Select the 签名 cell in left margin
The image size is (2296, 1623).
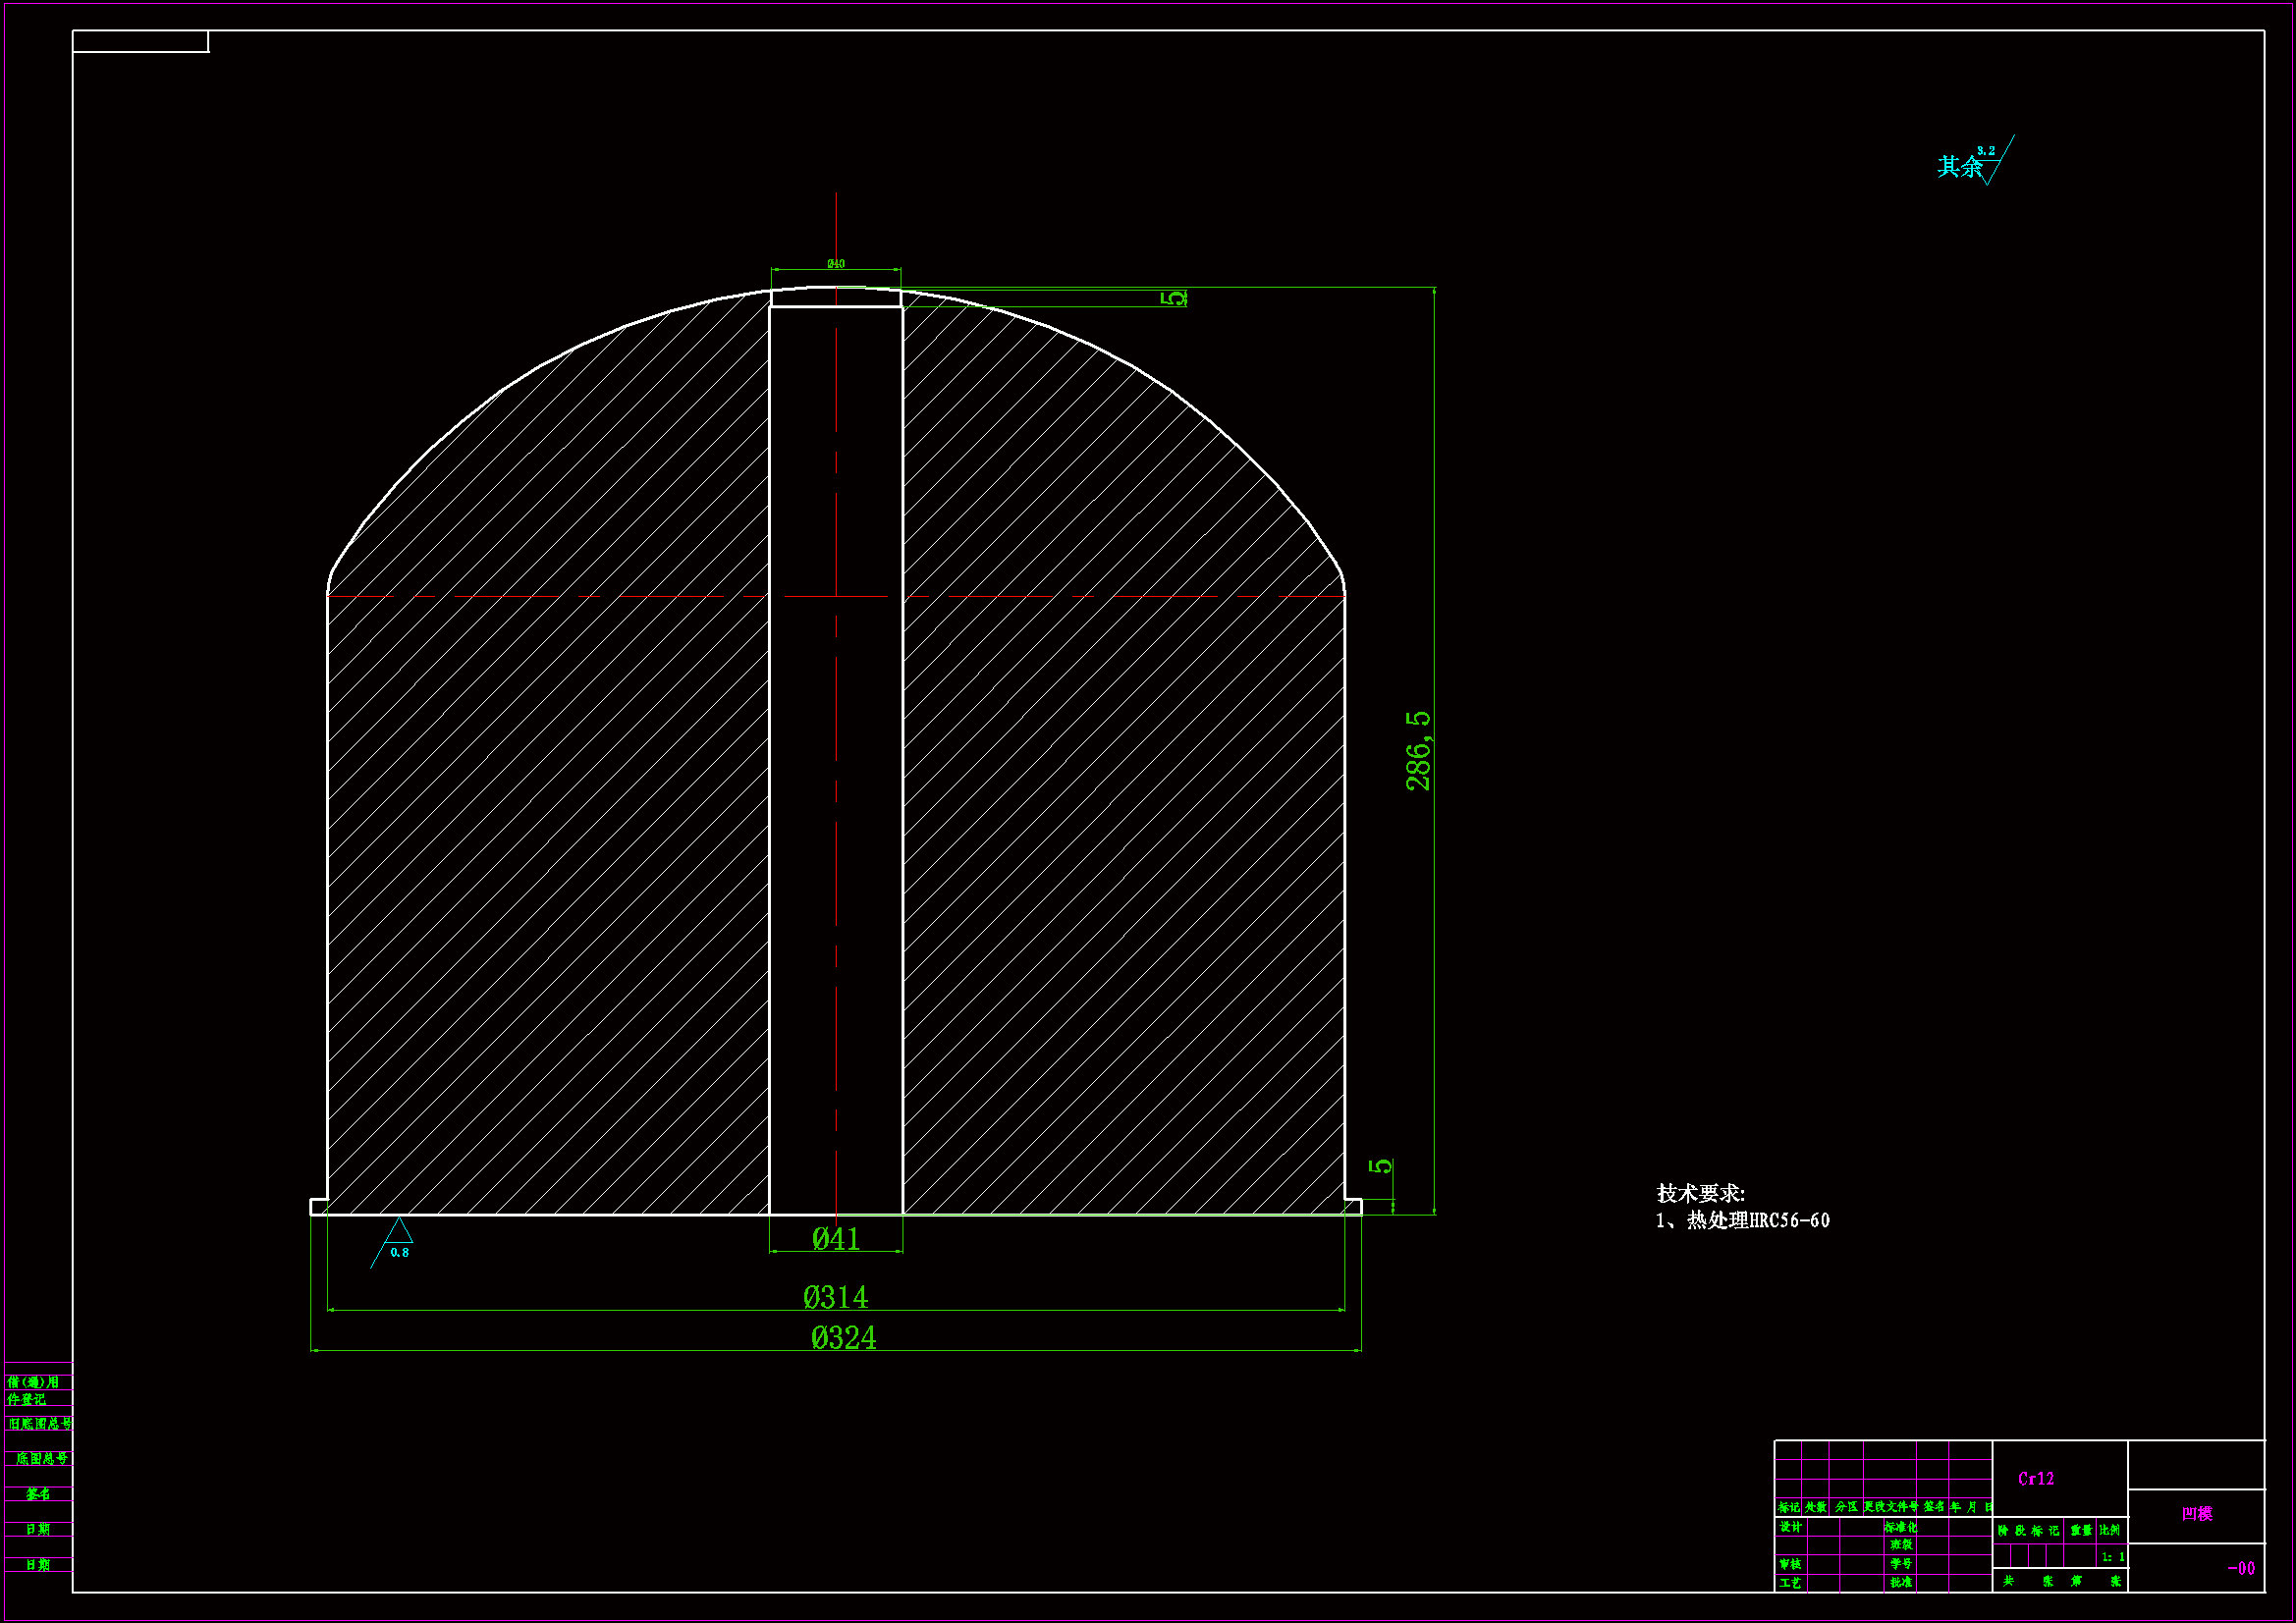[x=38, y=1494]
